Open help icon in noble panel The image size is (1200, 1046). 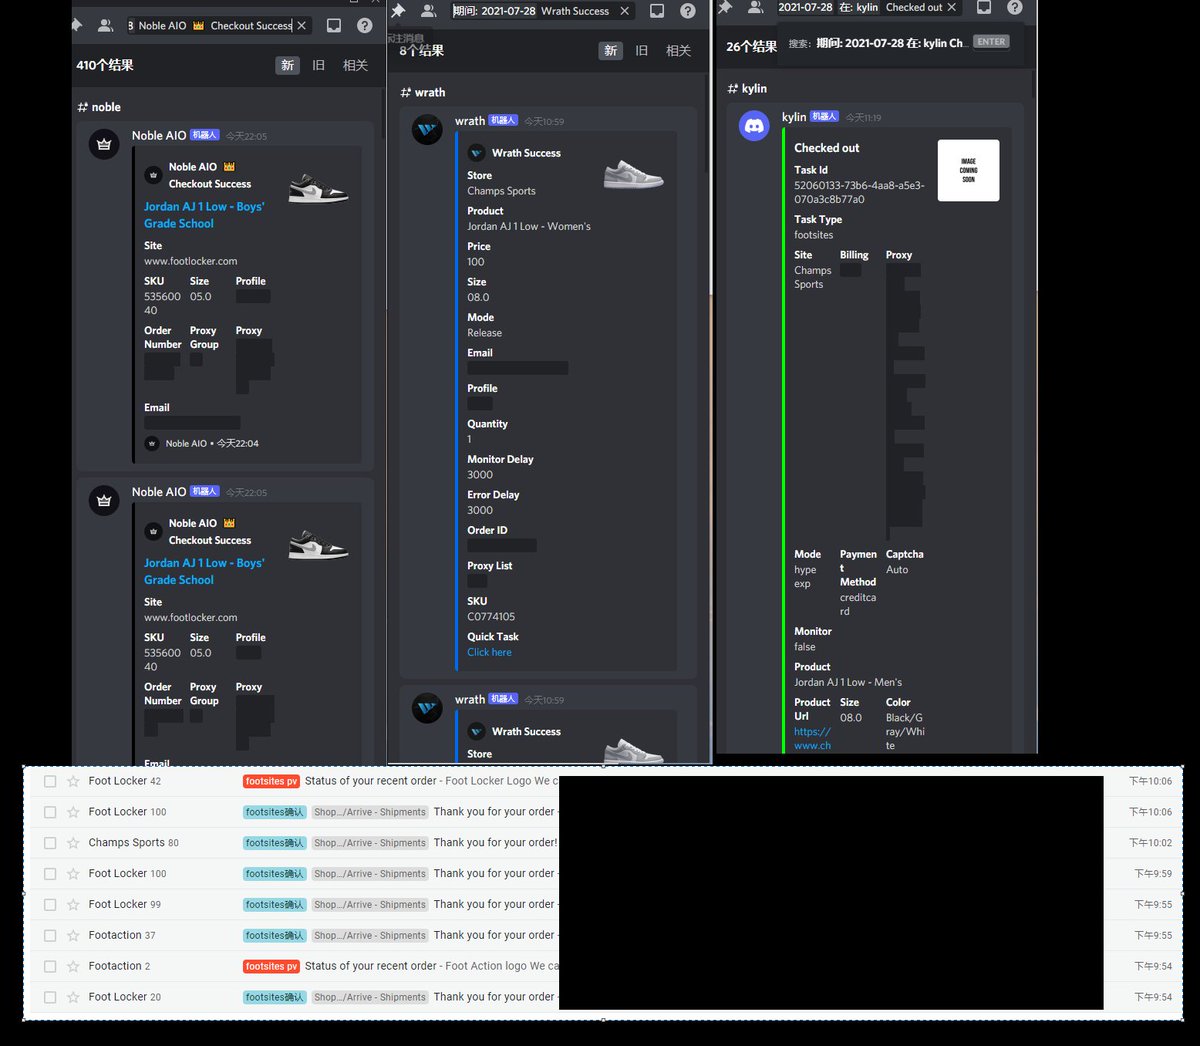(x=365, y=25)
